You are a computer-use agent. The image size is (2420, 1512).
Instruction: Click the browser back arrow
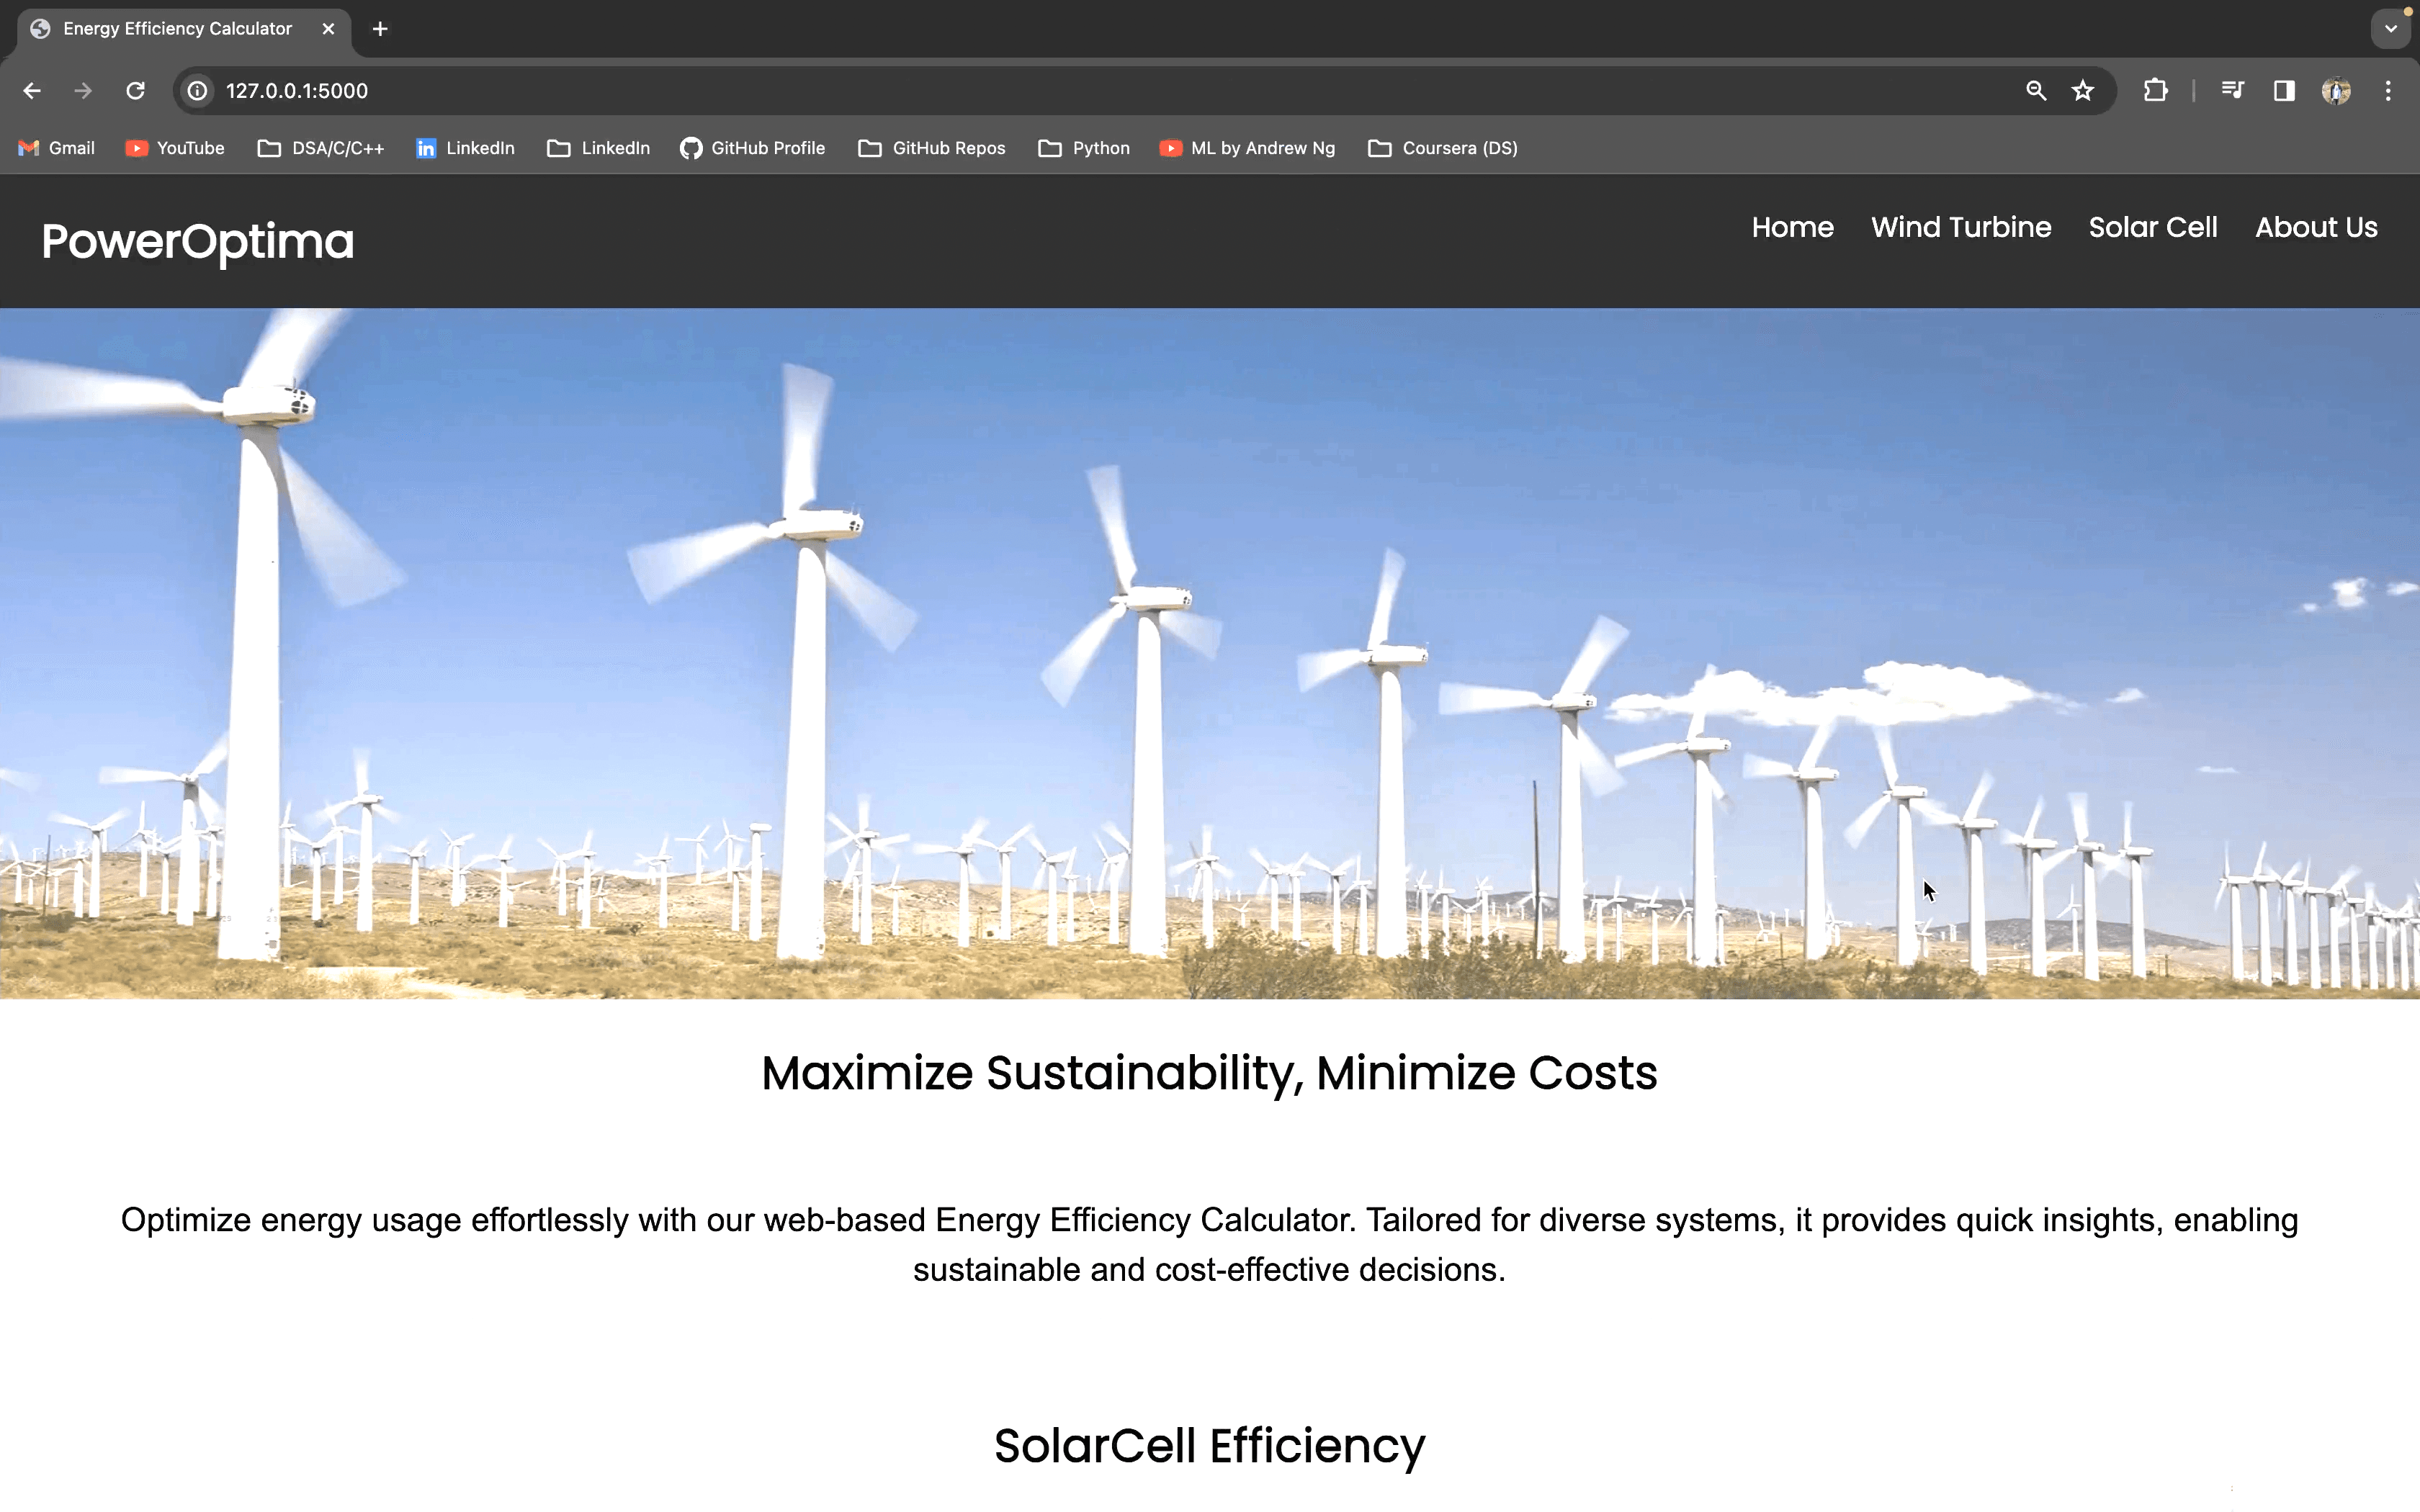coord(32,91)
